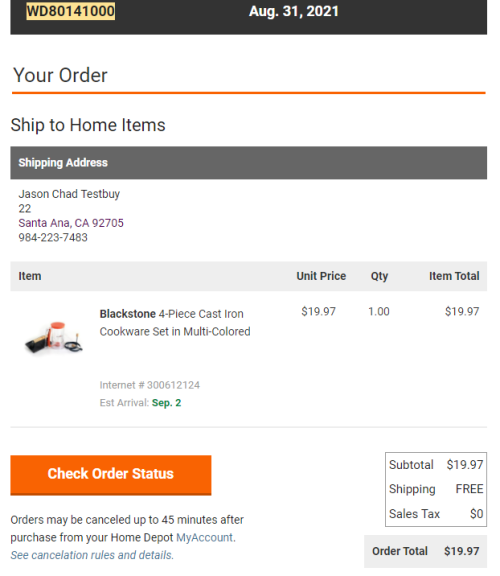Click the Blackstone 4-Piece Cast Iron product title
Viewport: 500px width, 576px height.
[175, 323]
